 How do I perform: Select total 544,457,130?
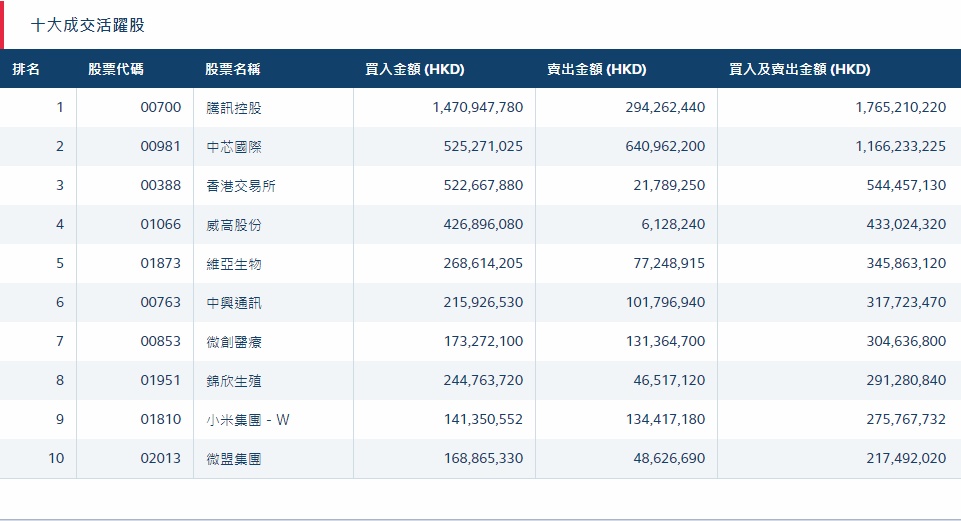906,185
